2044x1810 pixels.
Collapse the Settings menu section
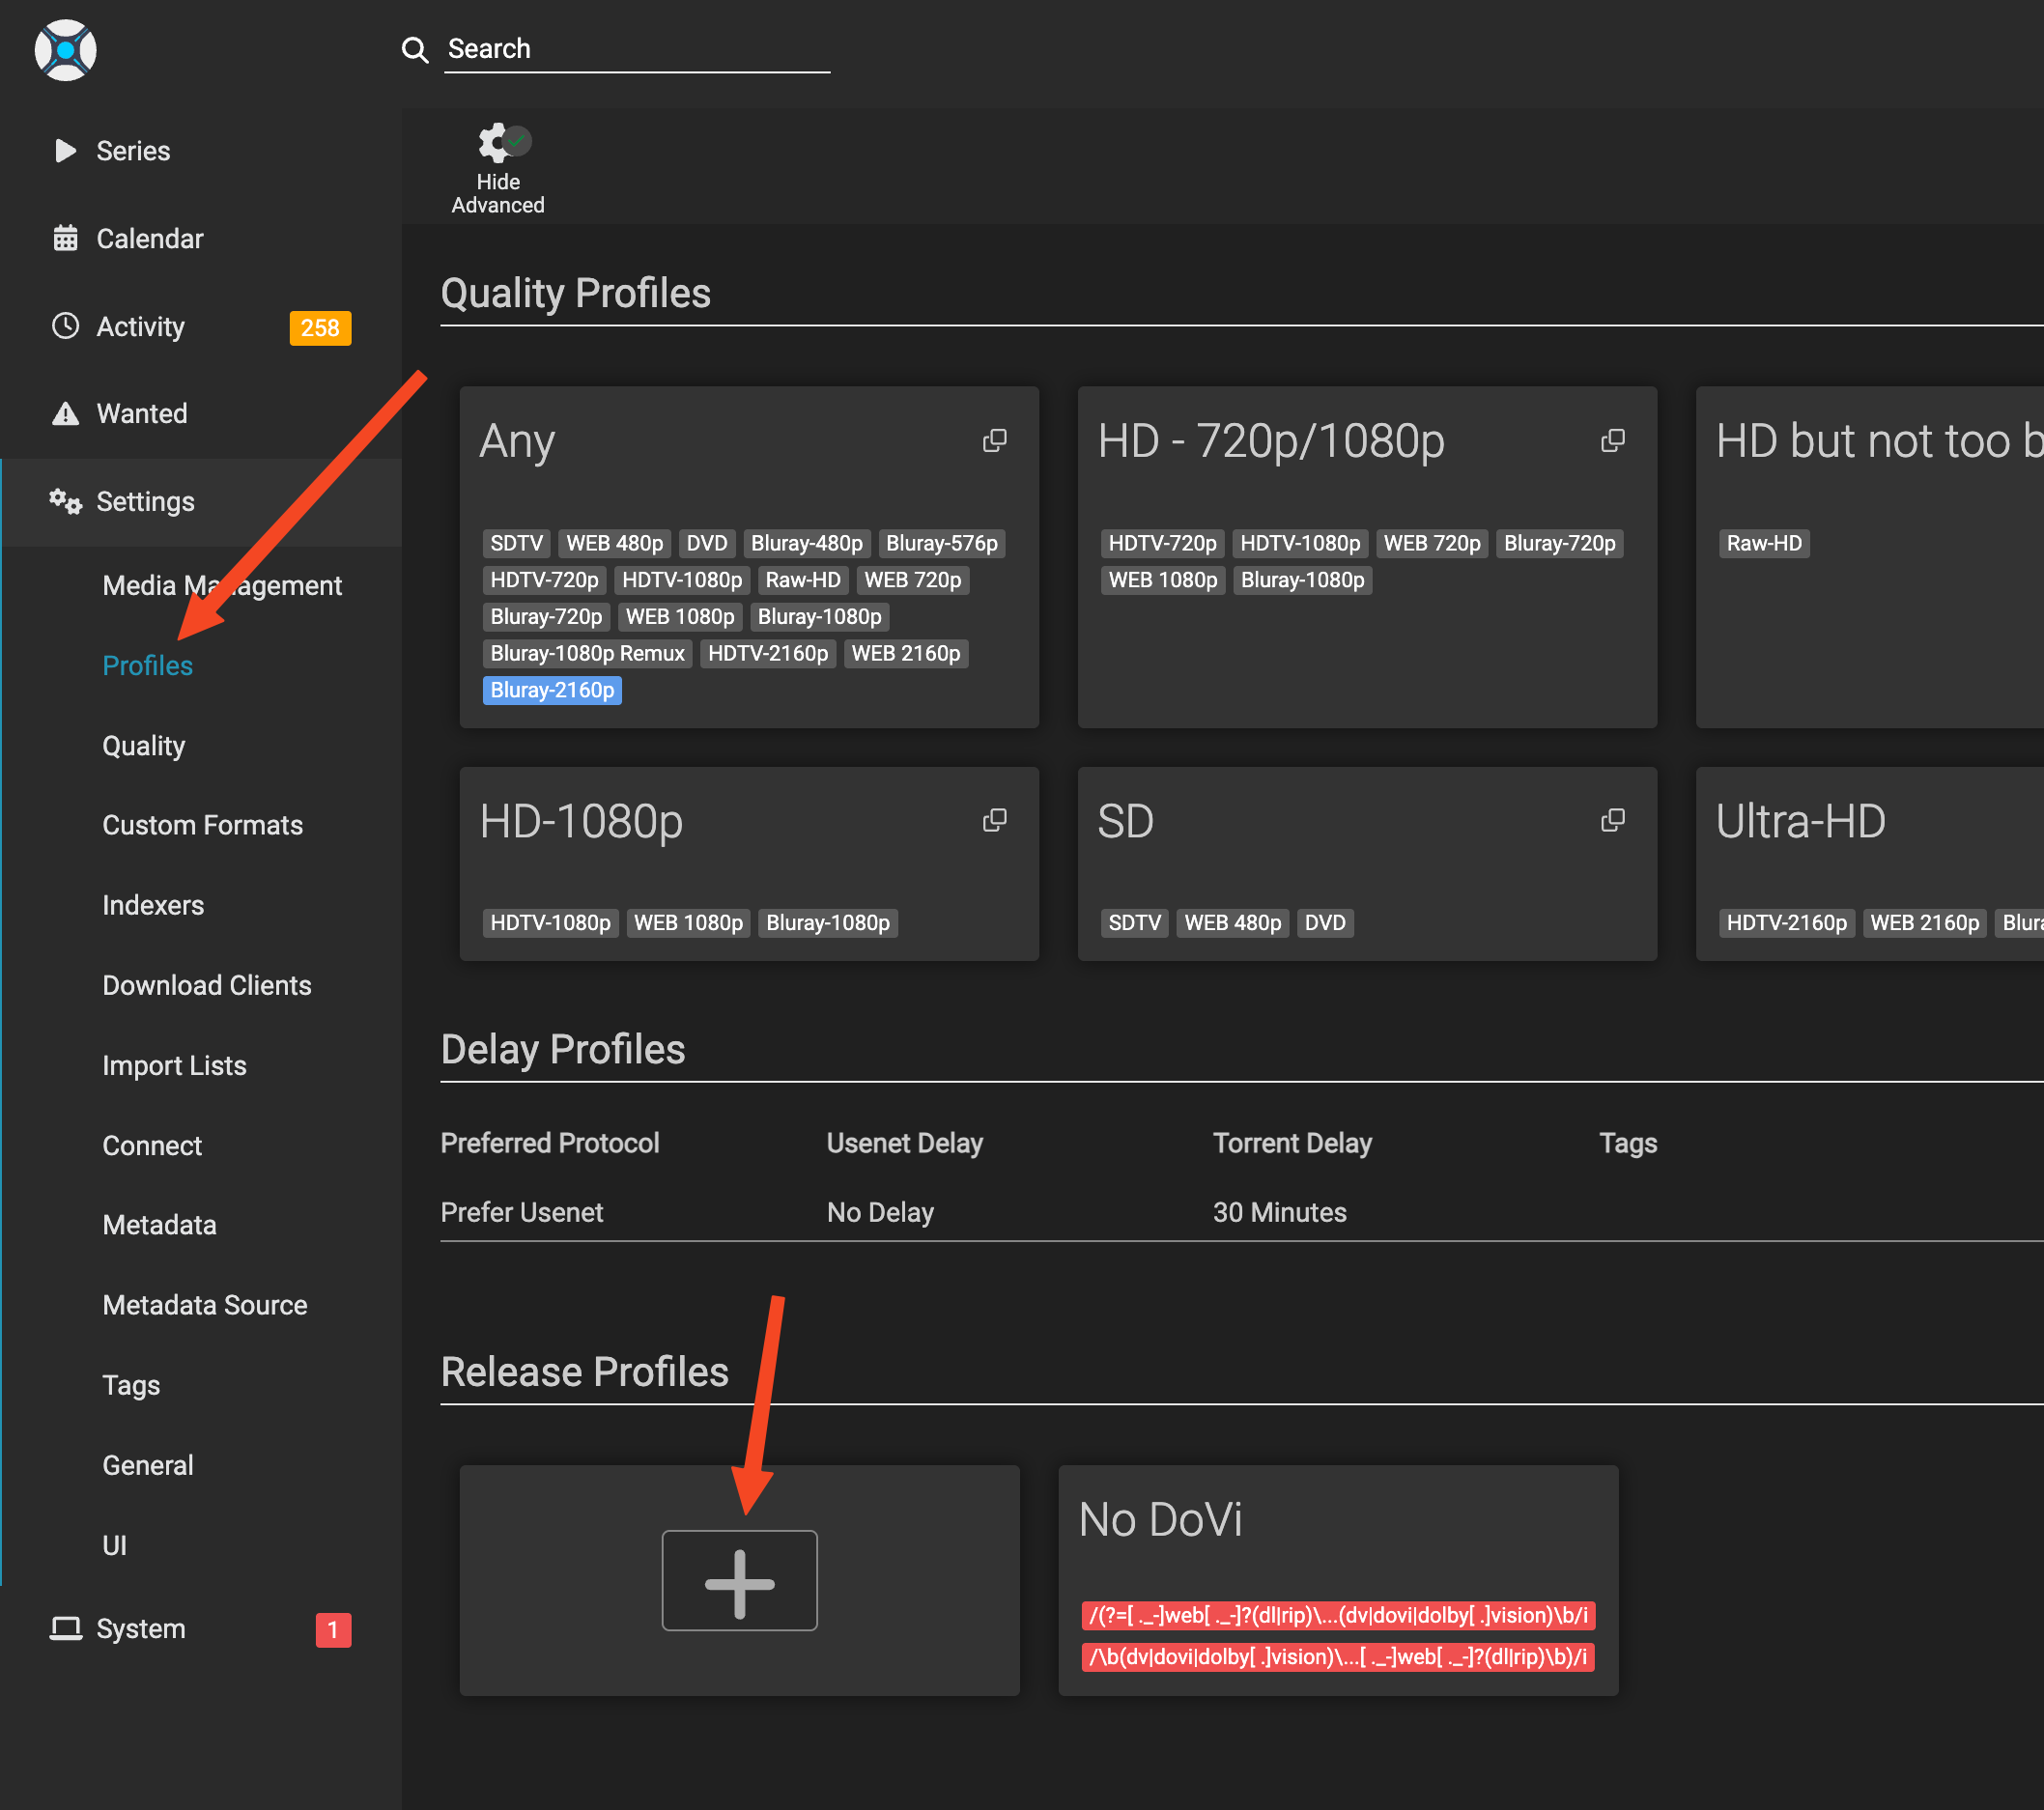(x=145, y=502)
